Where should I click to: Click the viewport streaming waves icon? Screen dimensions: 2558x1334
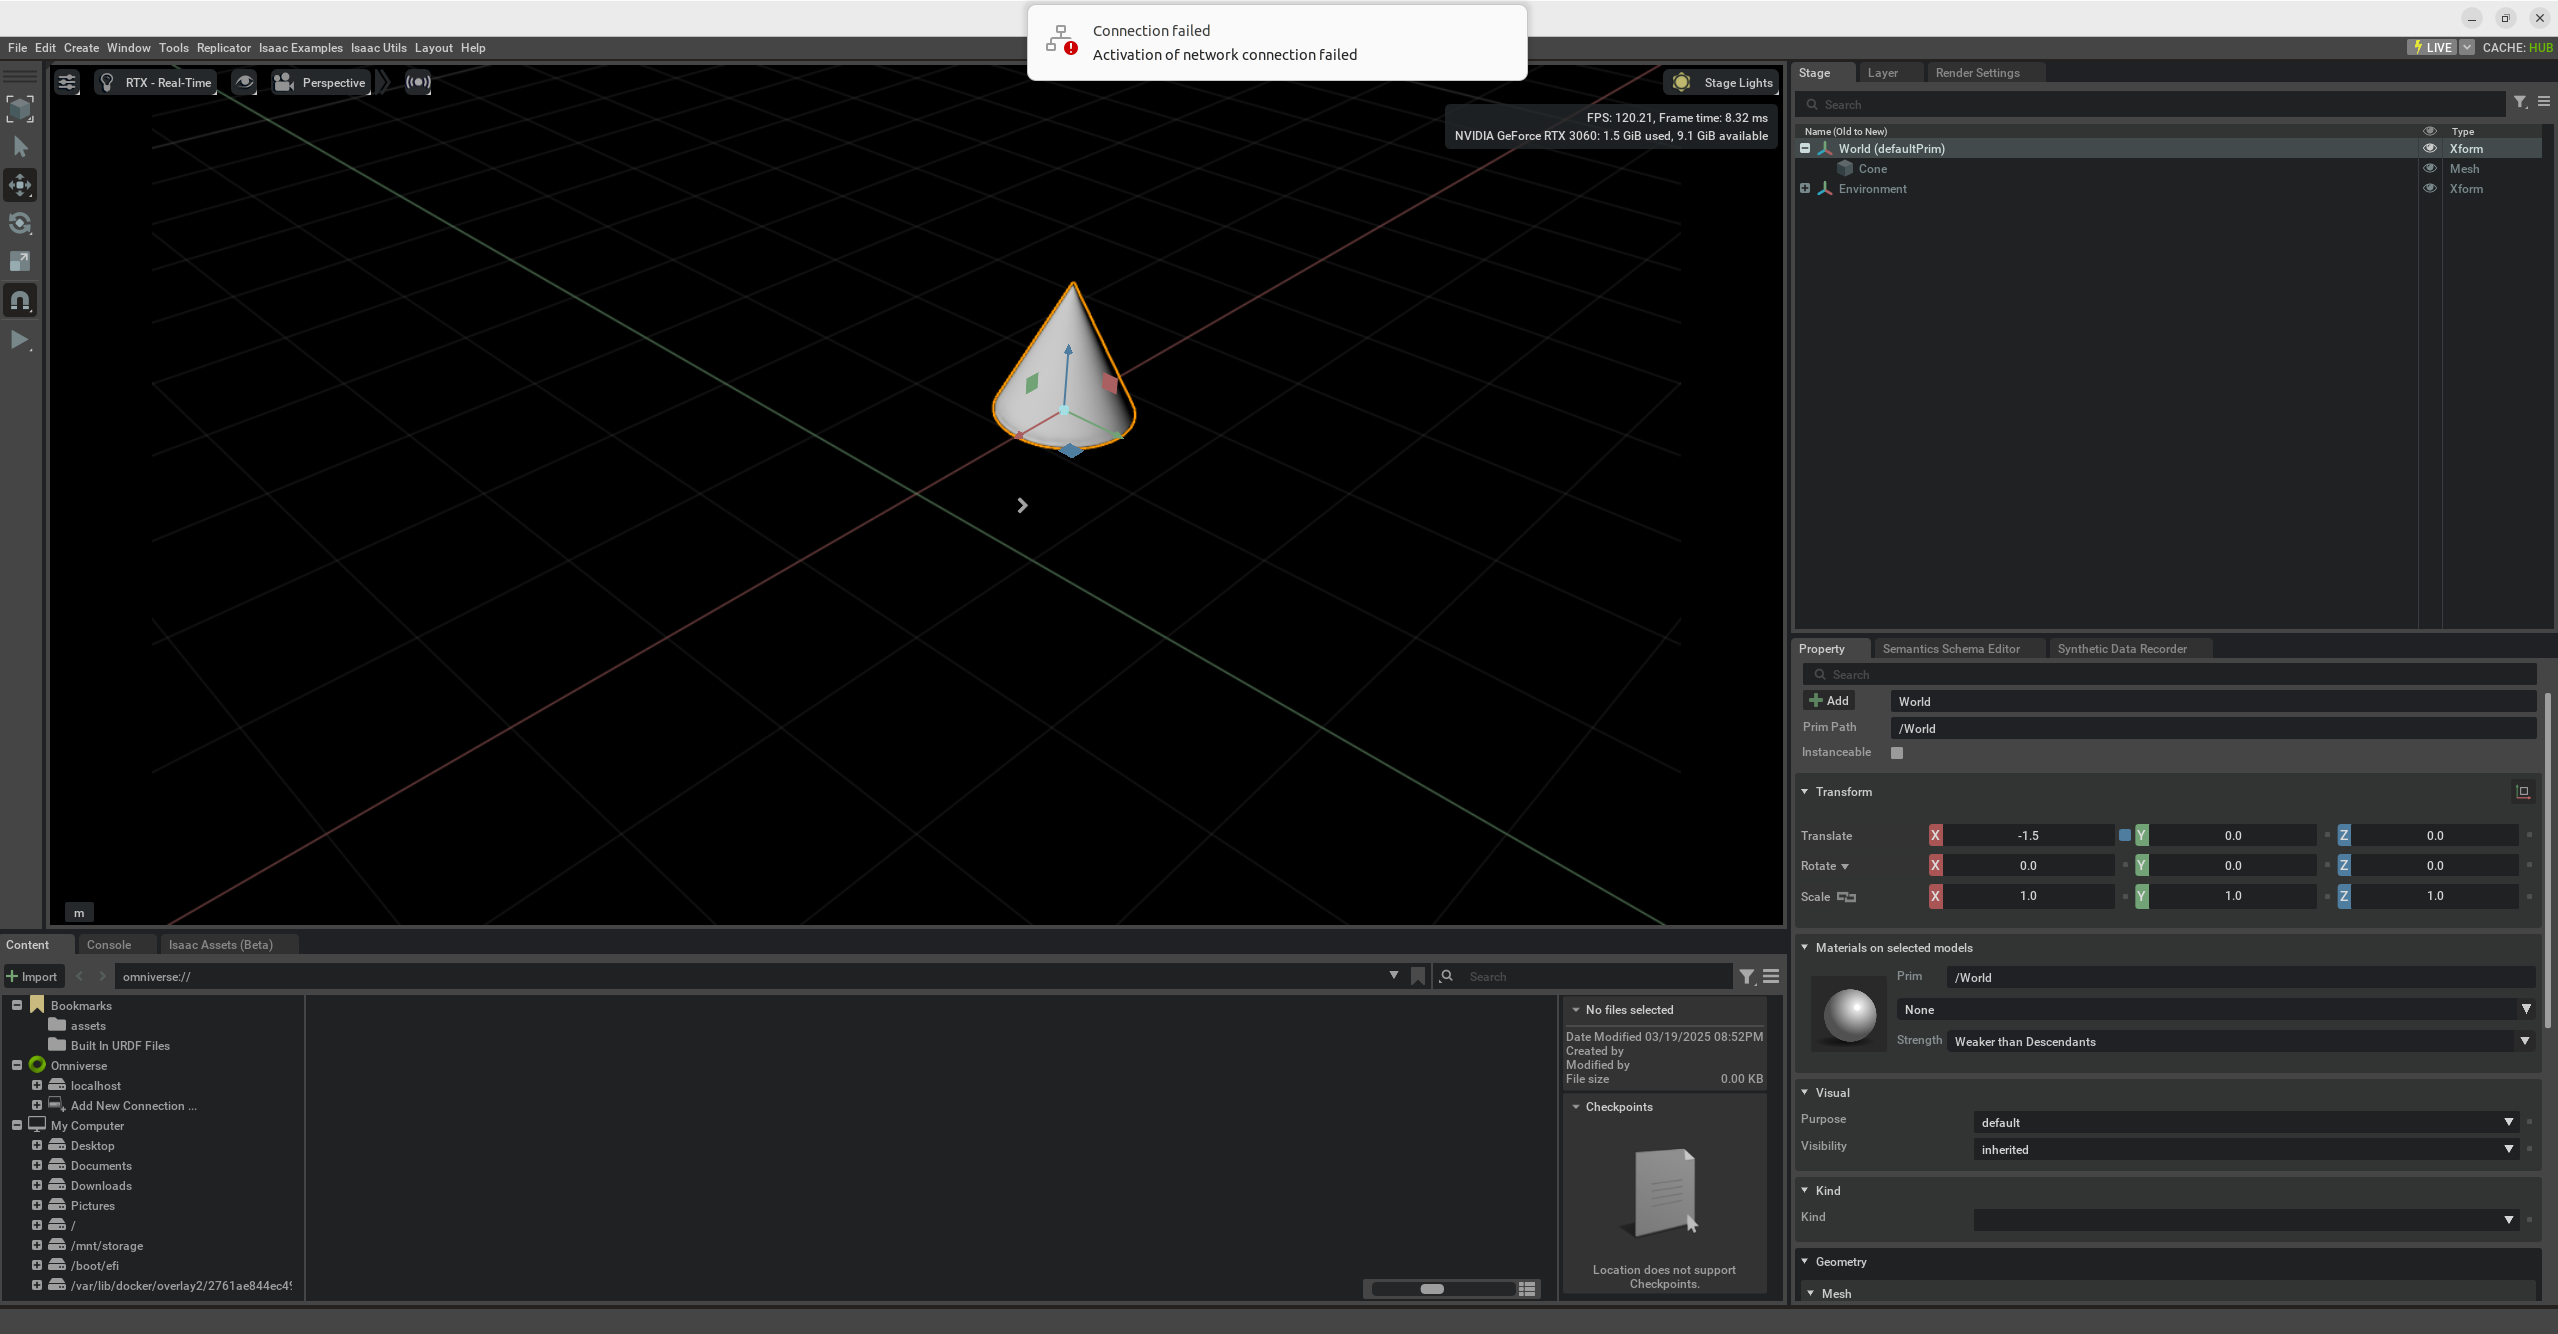click(418, 82)
